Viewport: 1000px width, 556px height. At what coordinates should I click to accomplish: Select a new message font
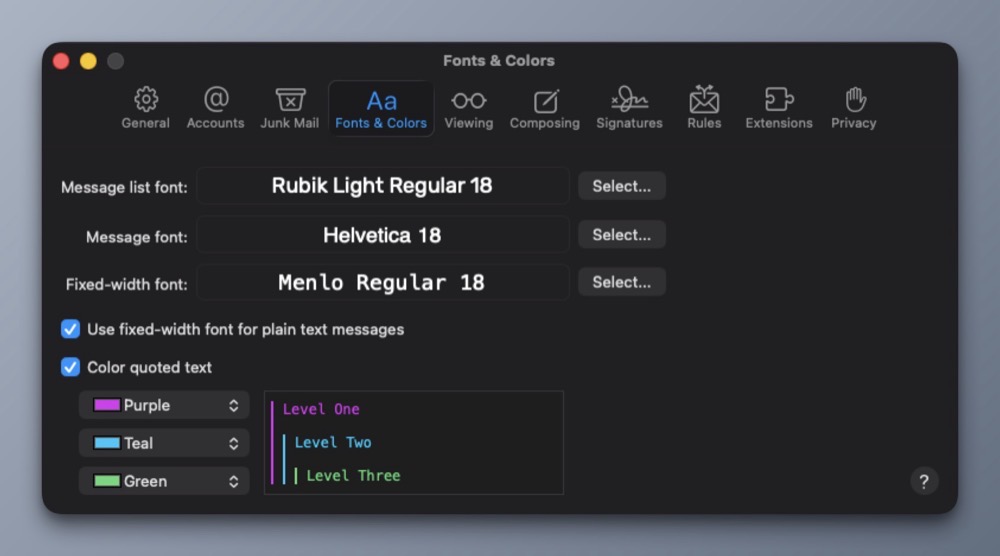point(622,235)
